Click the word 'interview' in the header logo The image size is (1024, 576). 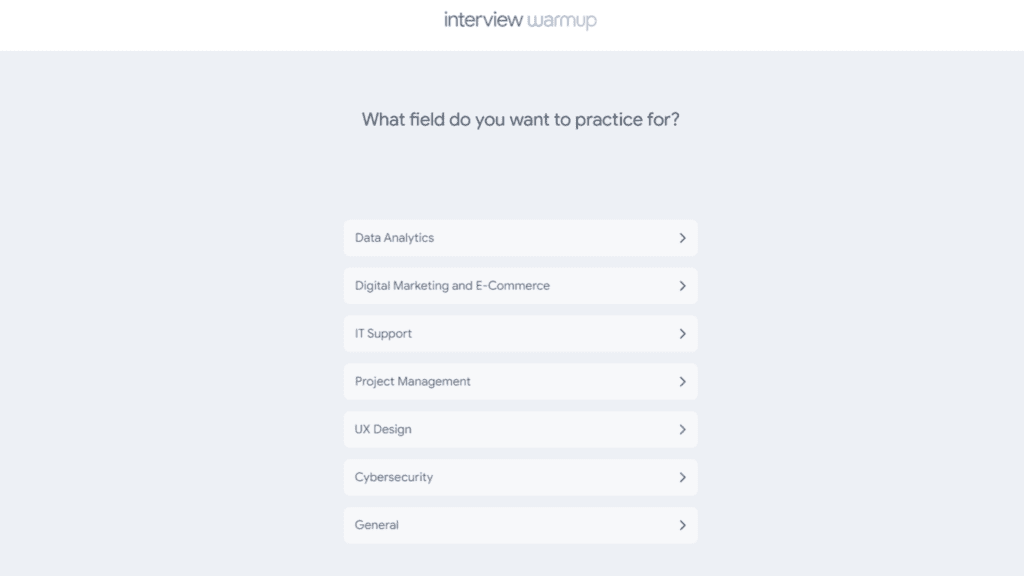click(x=480, y=19)
